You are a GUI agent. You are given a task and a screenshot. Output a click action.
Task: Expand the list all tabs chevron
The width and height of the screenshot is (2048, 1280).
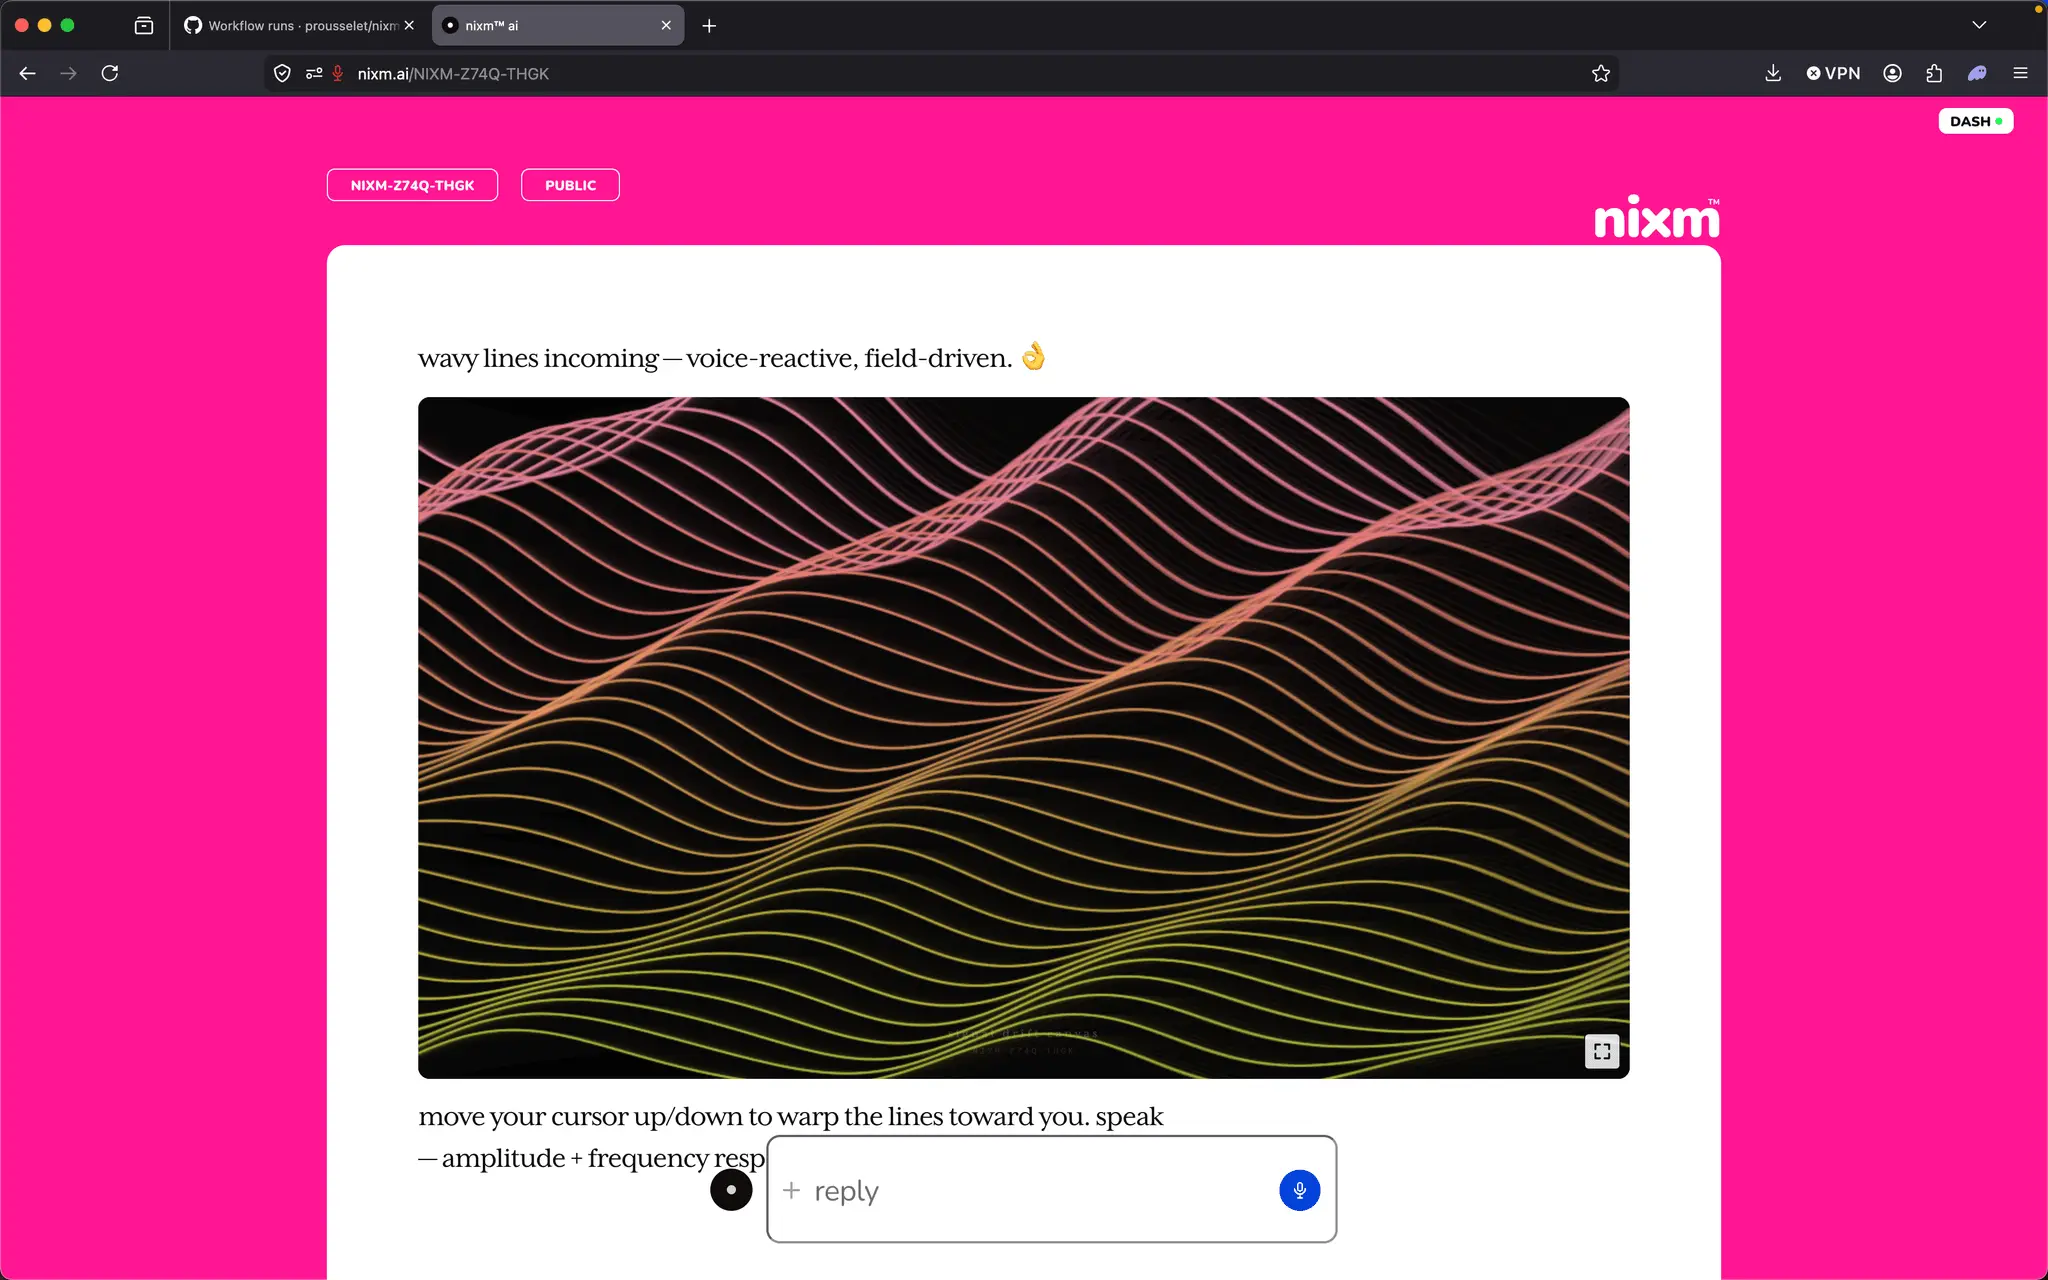1979,25
